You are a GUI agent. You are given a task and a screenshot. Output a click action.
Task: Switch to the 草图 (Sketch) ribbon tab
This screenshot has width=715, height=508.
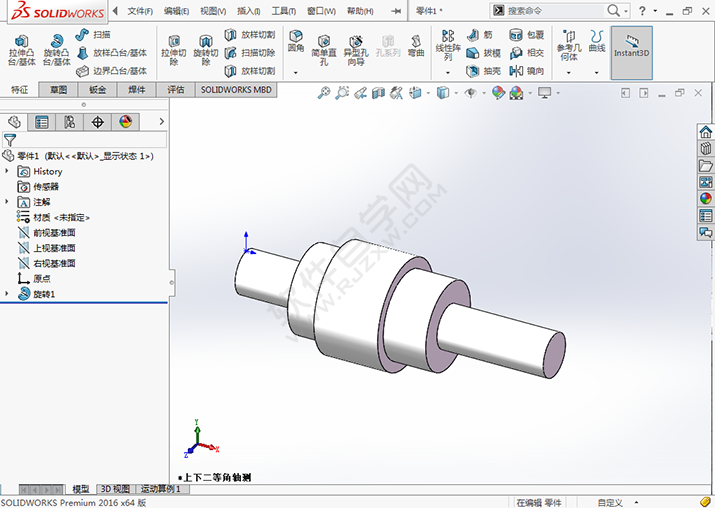click(58, 90)
